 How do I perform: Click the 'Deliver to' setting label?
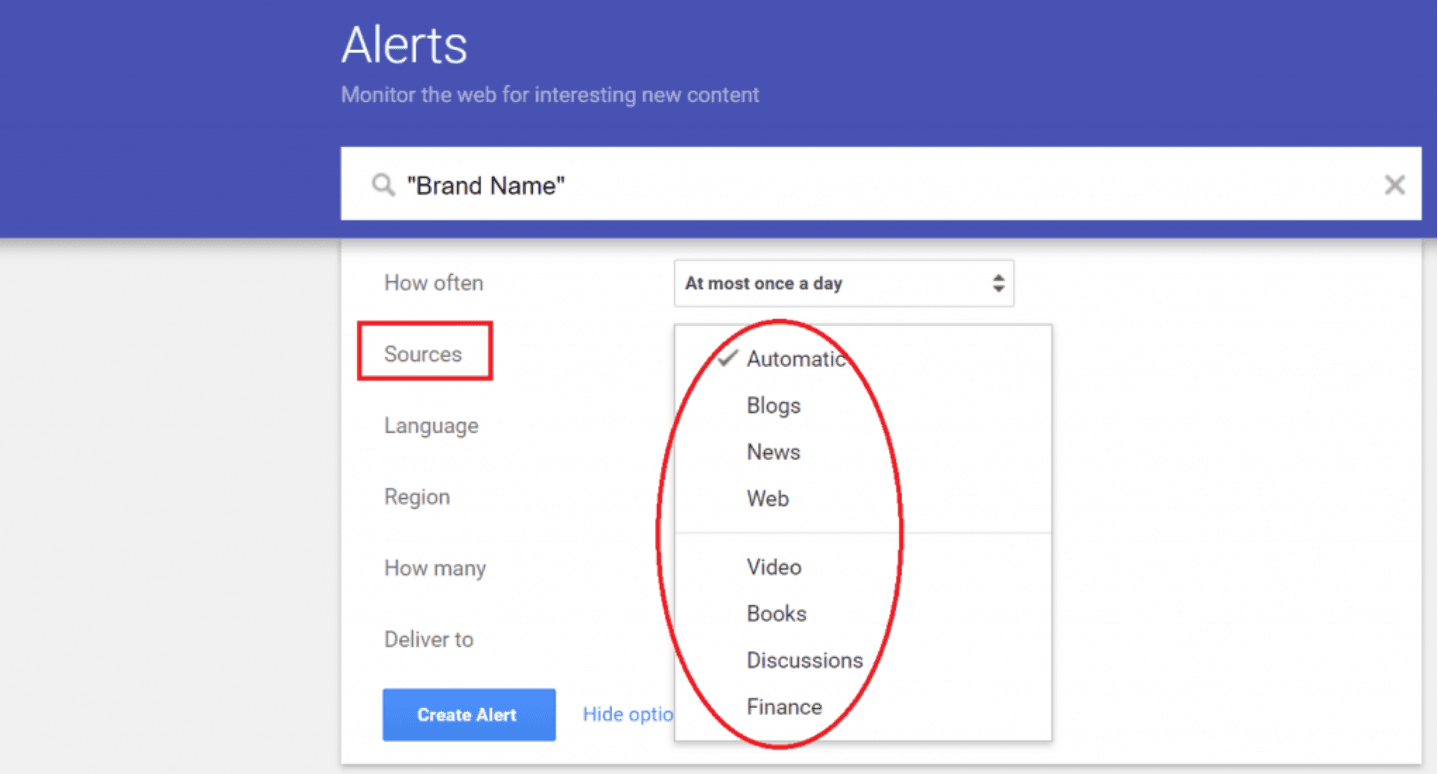click(x=429, y=639)
